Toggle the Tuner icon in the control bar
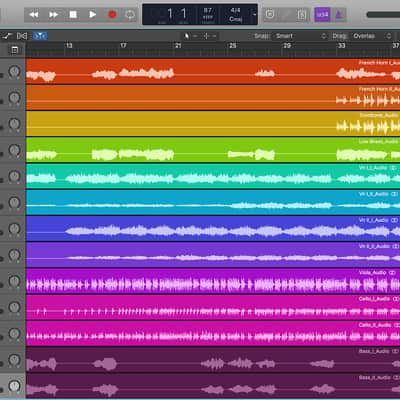400x400 pixels. [x=286, y=15]
